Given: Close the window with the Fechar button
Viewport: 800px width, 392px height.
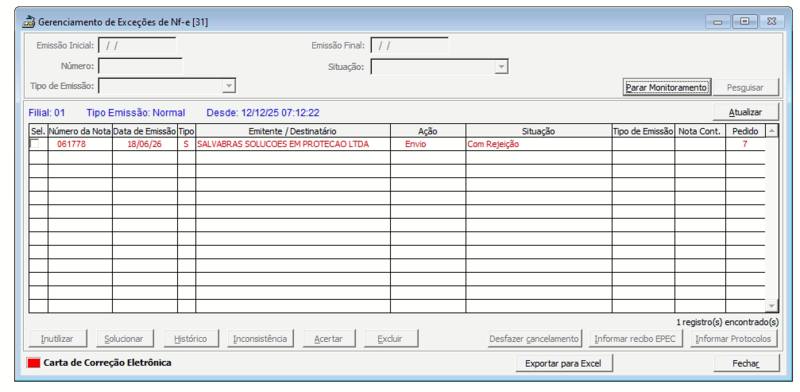Looking at the screenshot, I should [746, 363].
